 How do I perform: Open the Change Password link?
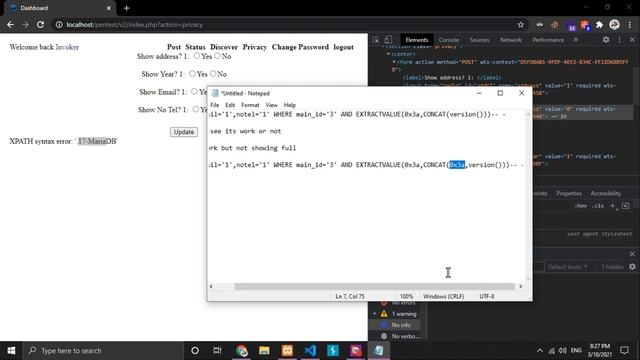[300, 47]
